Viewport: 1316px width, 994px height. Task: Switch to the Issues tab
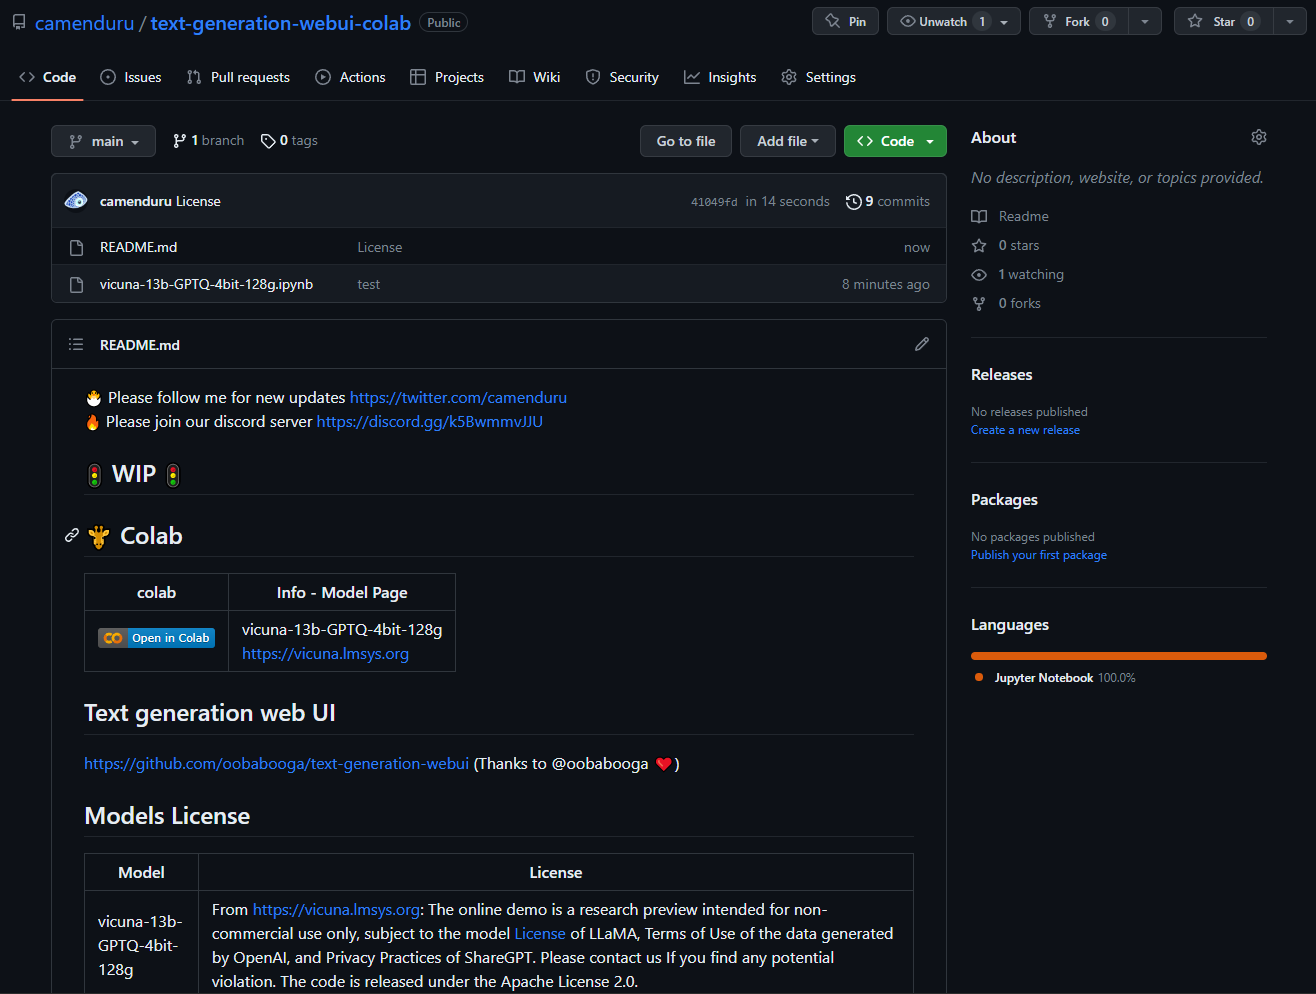tap(130, 77)
